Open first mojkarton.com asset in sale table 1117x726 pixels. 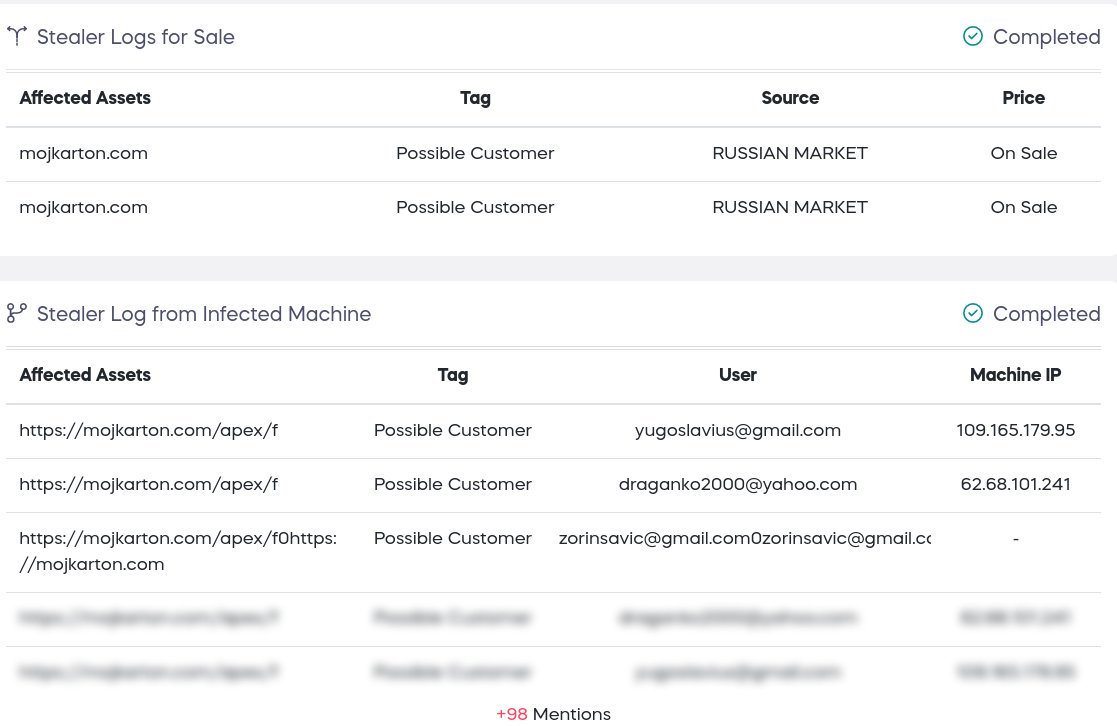(x=83, y=153)
